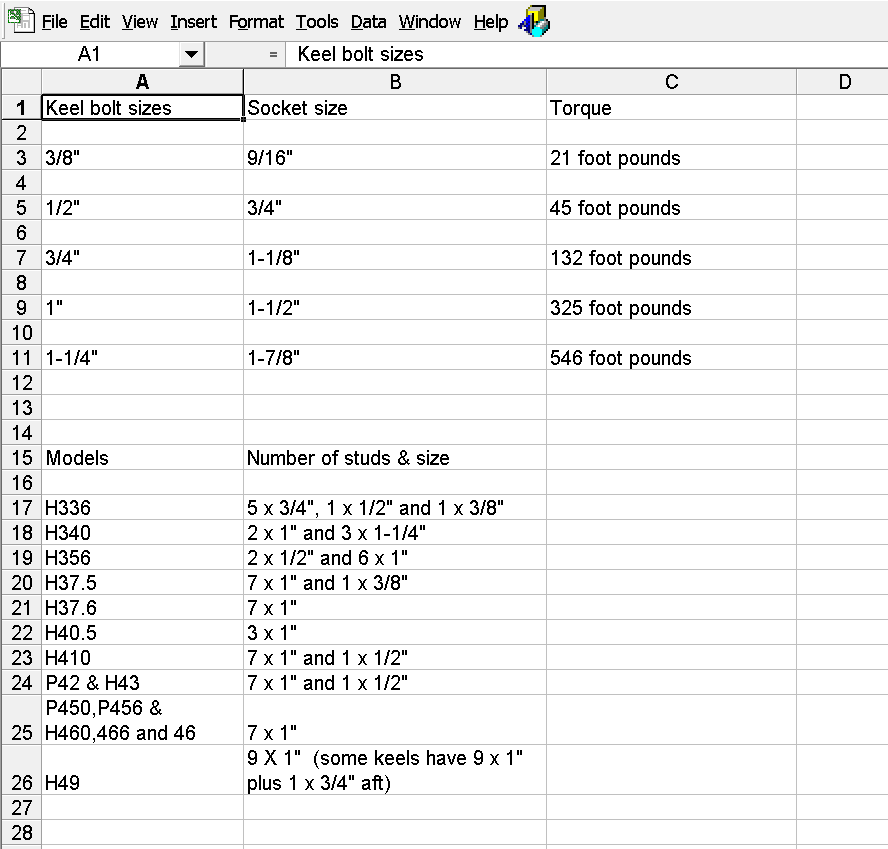Click the equals Edit Formula button
Image resolution: width=888 pixels, height=849 pixels.
click(x=274, y=55)
